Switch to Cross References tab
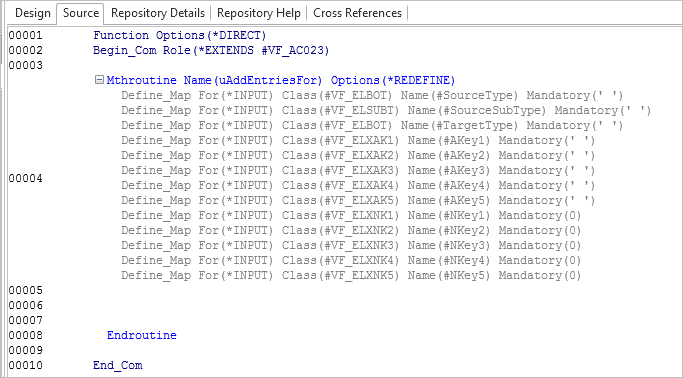Image resolution: width=683 pixels, height=378 pixels. (357, 13)
